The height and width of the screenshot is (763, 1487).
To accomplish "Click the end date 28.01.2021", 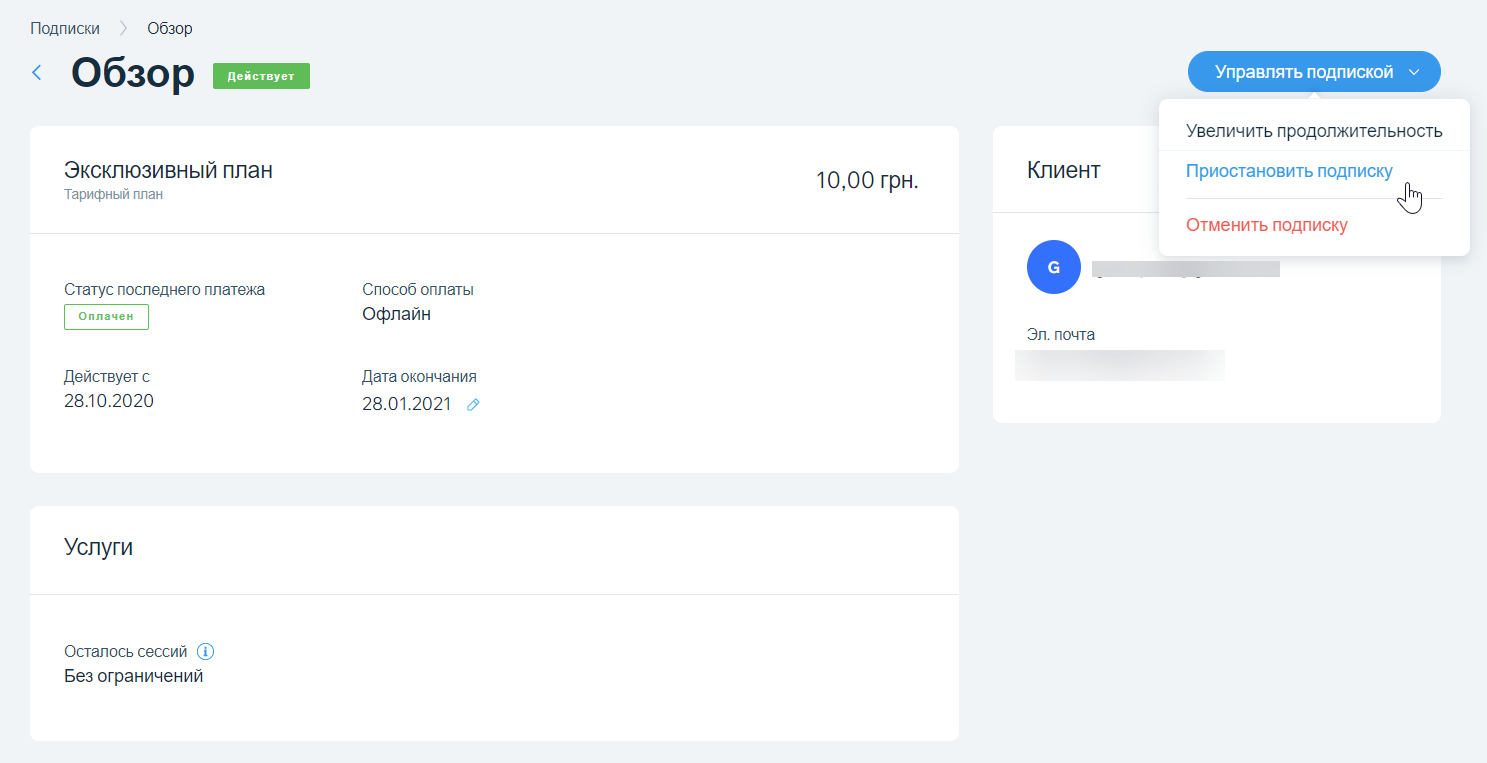I will point(407,404).
